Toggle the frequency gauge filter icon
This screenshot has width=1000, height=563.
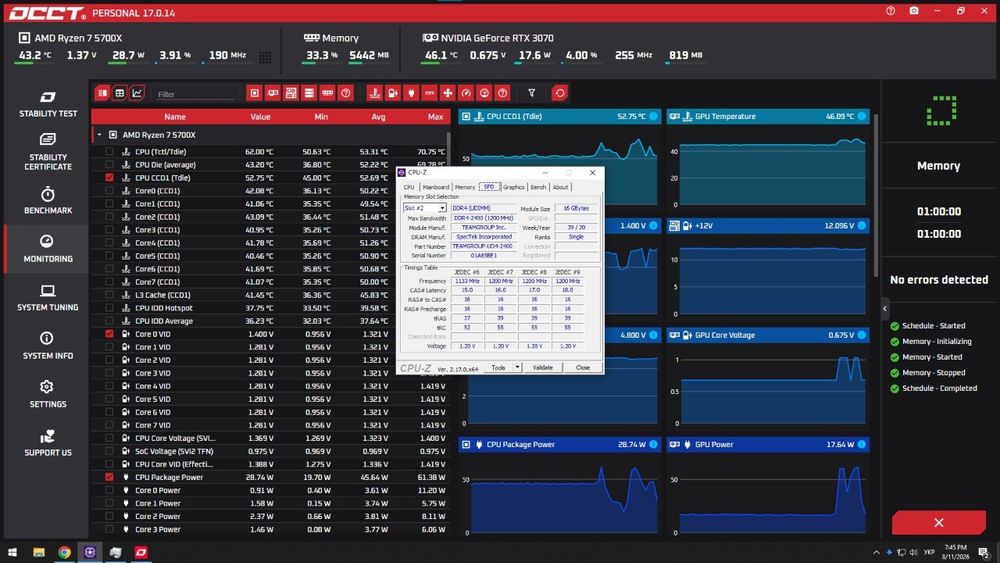pyautogui.click(x=466, y=93)
